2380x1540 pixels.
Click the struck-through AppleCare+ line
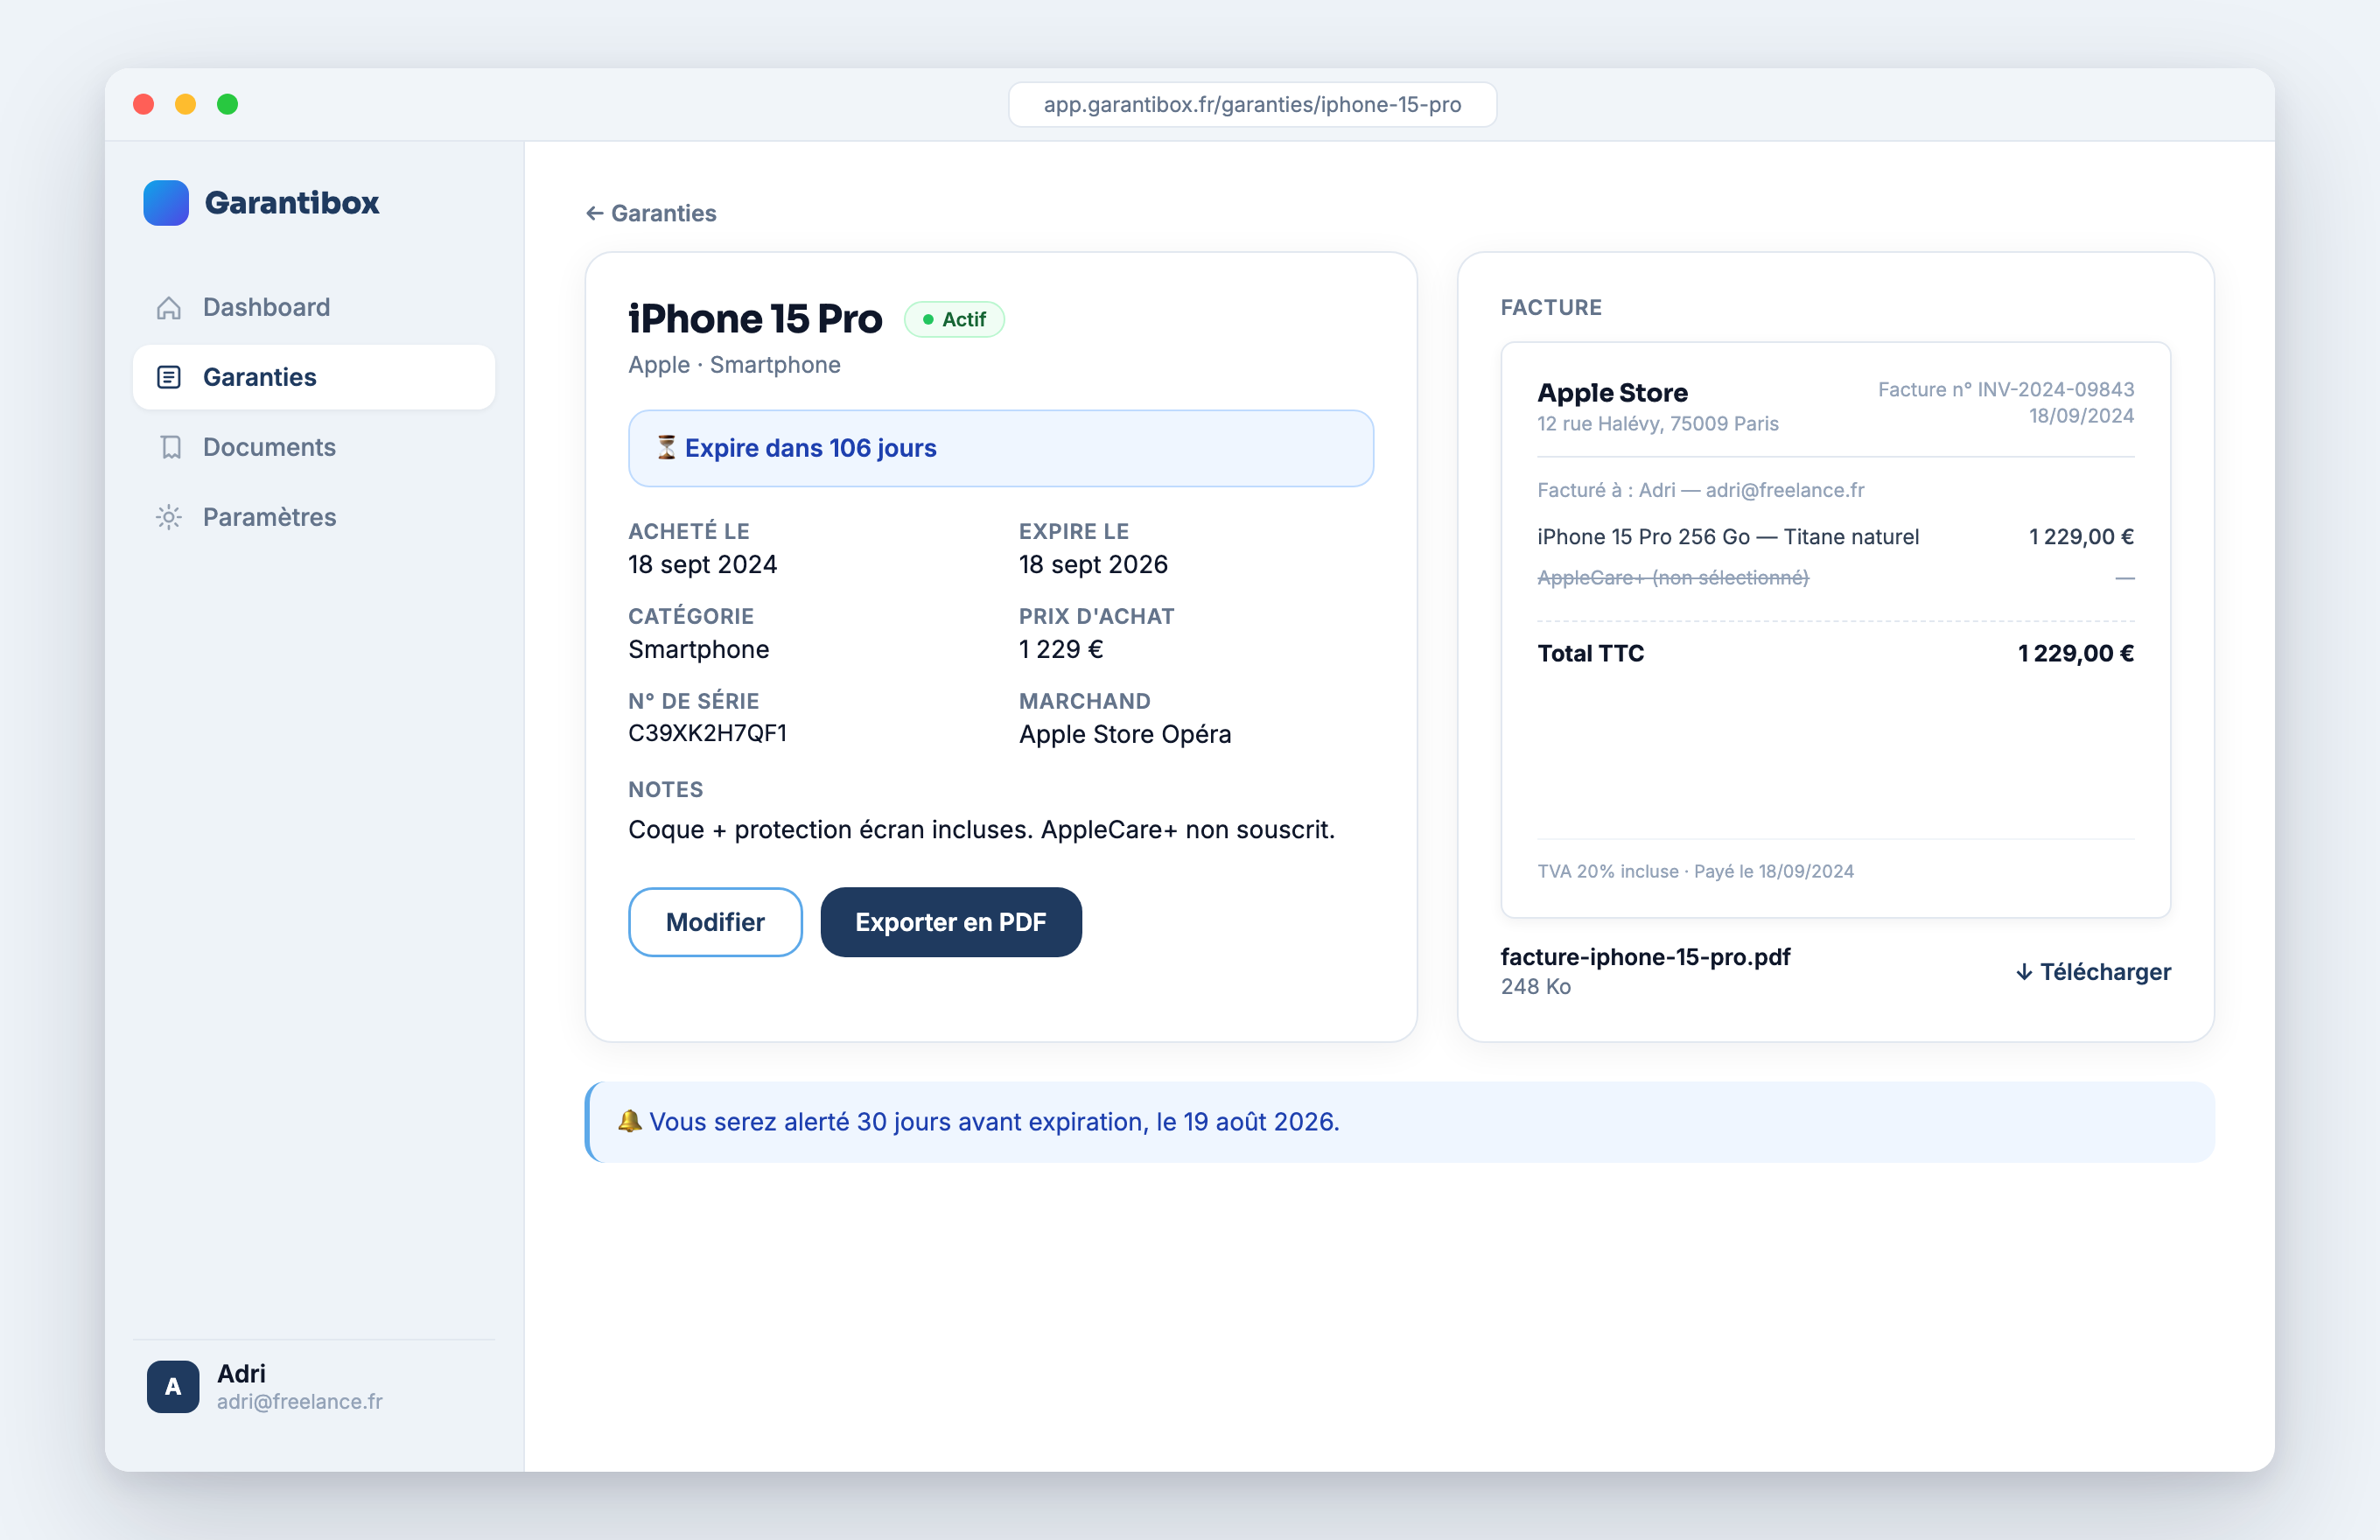pyautogui.click(x=1673, y=578)
